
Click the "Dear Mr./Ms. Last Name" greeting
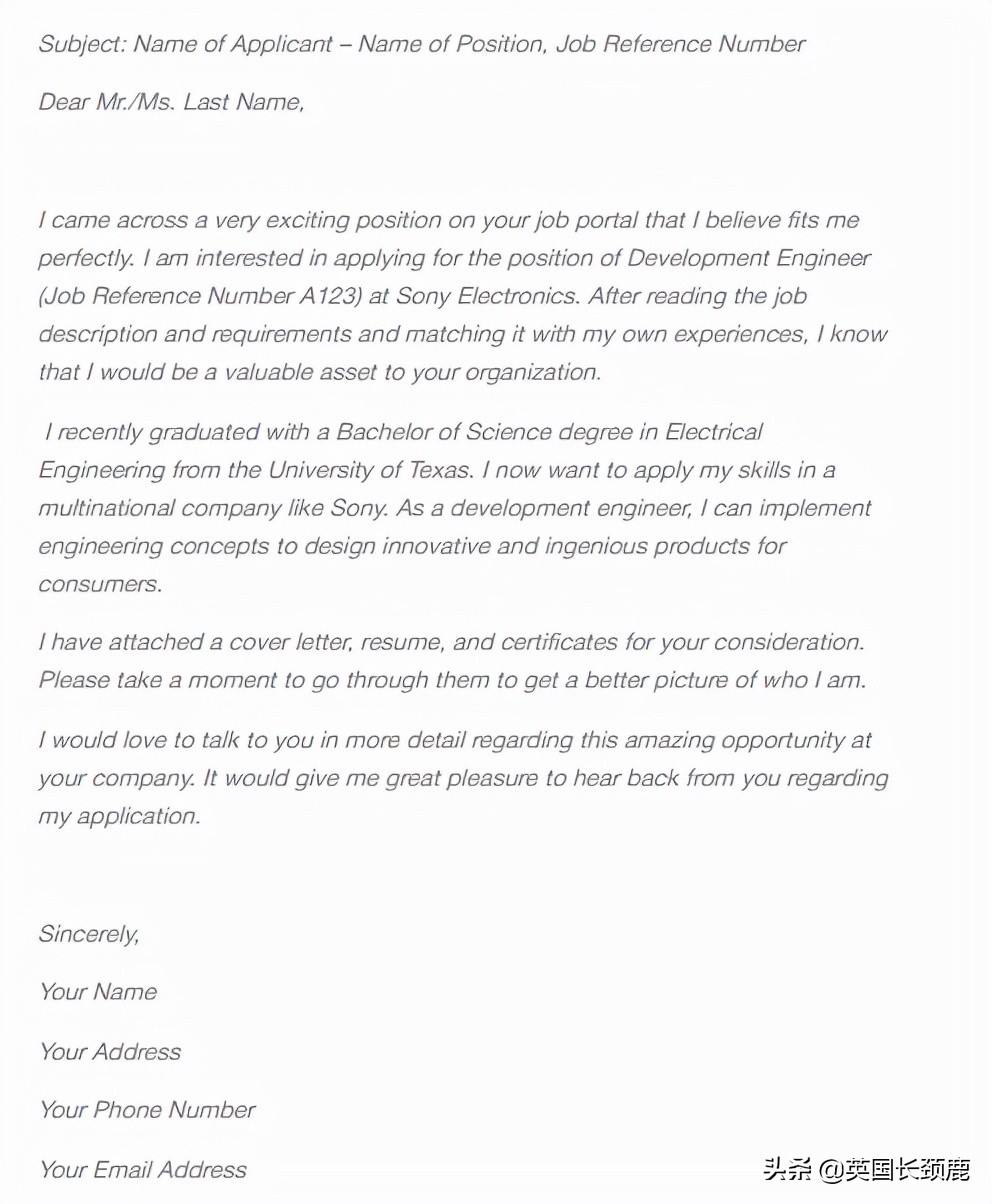(x=170, y=102)
